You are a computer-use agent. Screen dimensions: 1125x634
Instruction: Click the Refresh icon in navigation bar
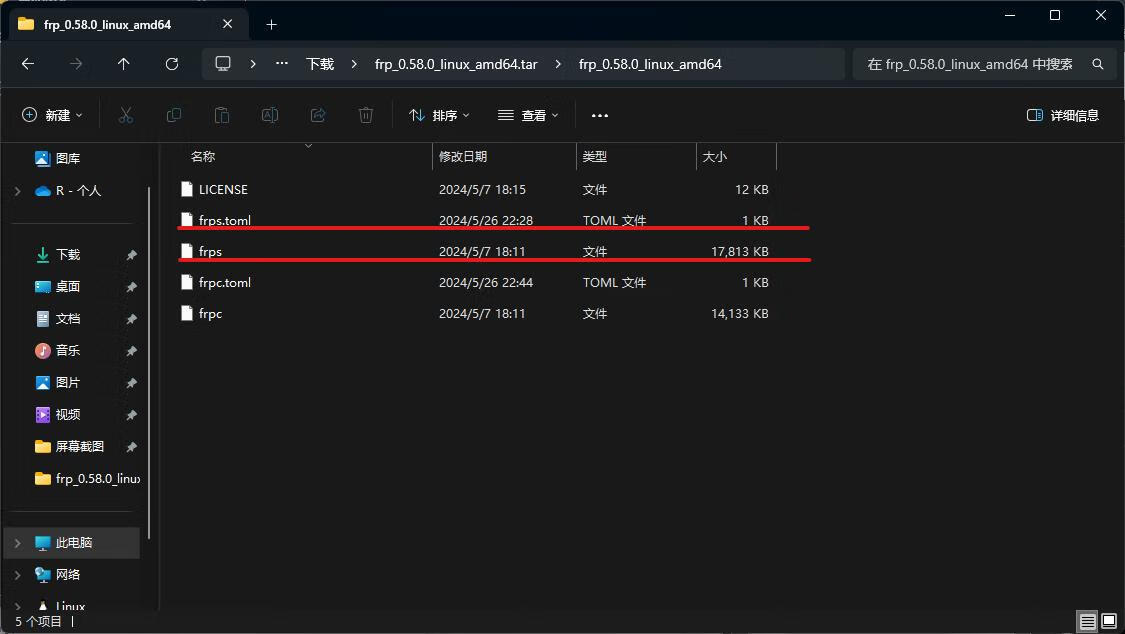(172, 64)
